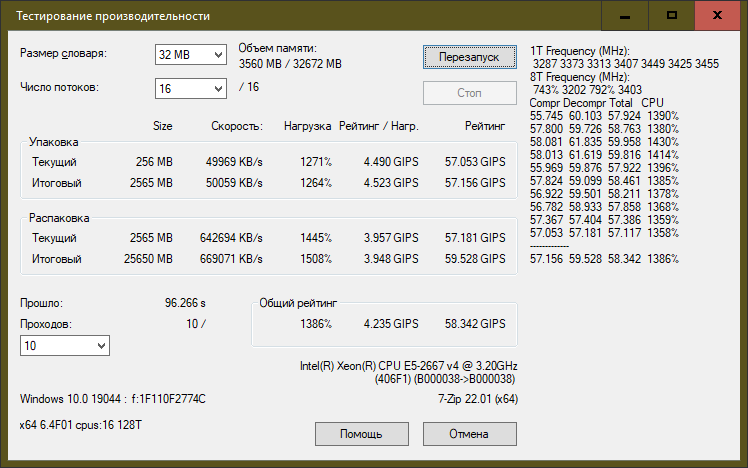Click the log row 58.081 61.835 59.958 1430%

[x=604, y=142]
